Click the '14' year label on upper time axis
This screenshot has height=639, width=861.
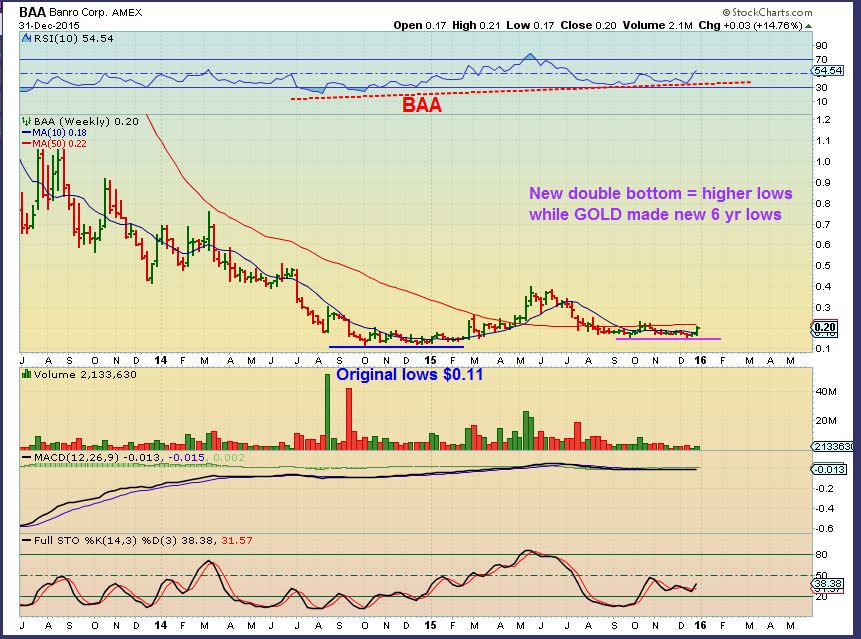pyautogui.click(x=160, y=360)
